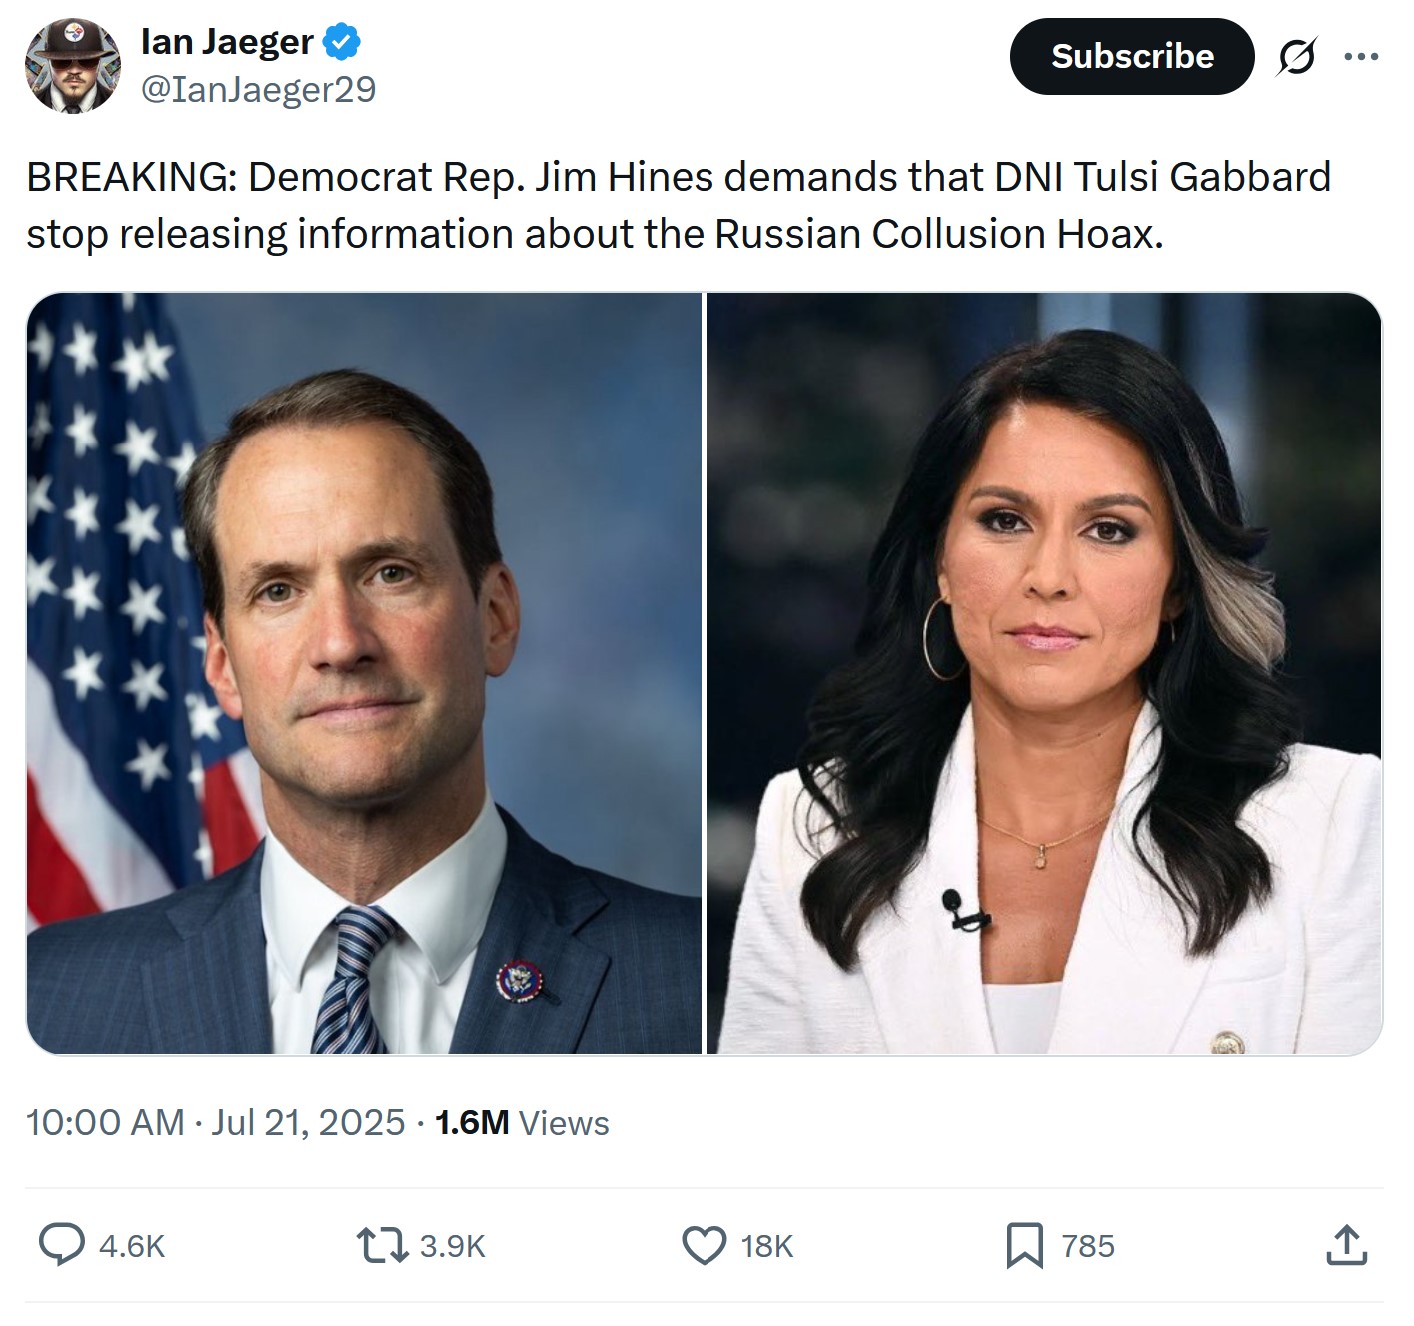Viewport: 1414px width, 1326px height.
Task: Open the three-dot more options menu
Action: pos(1361,57)
